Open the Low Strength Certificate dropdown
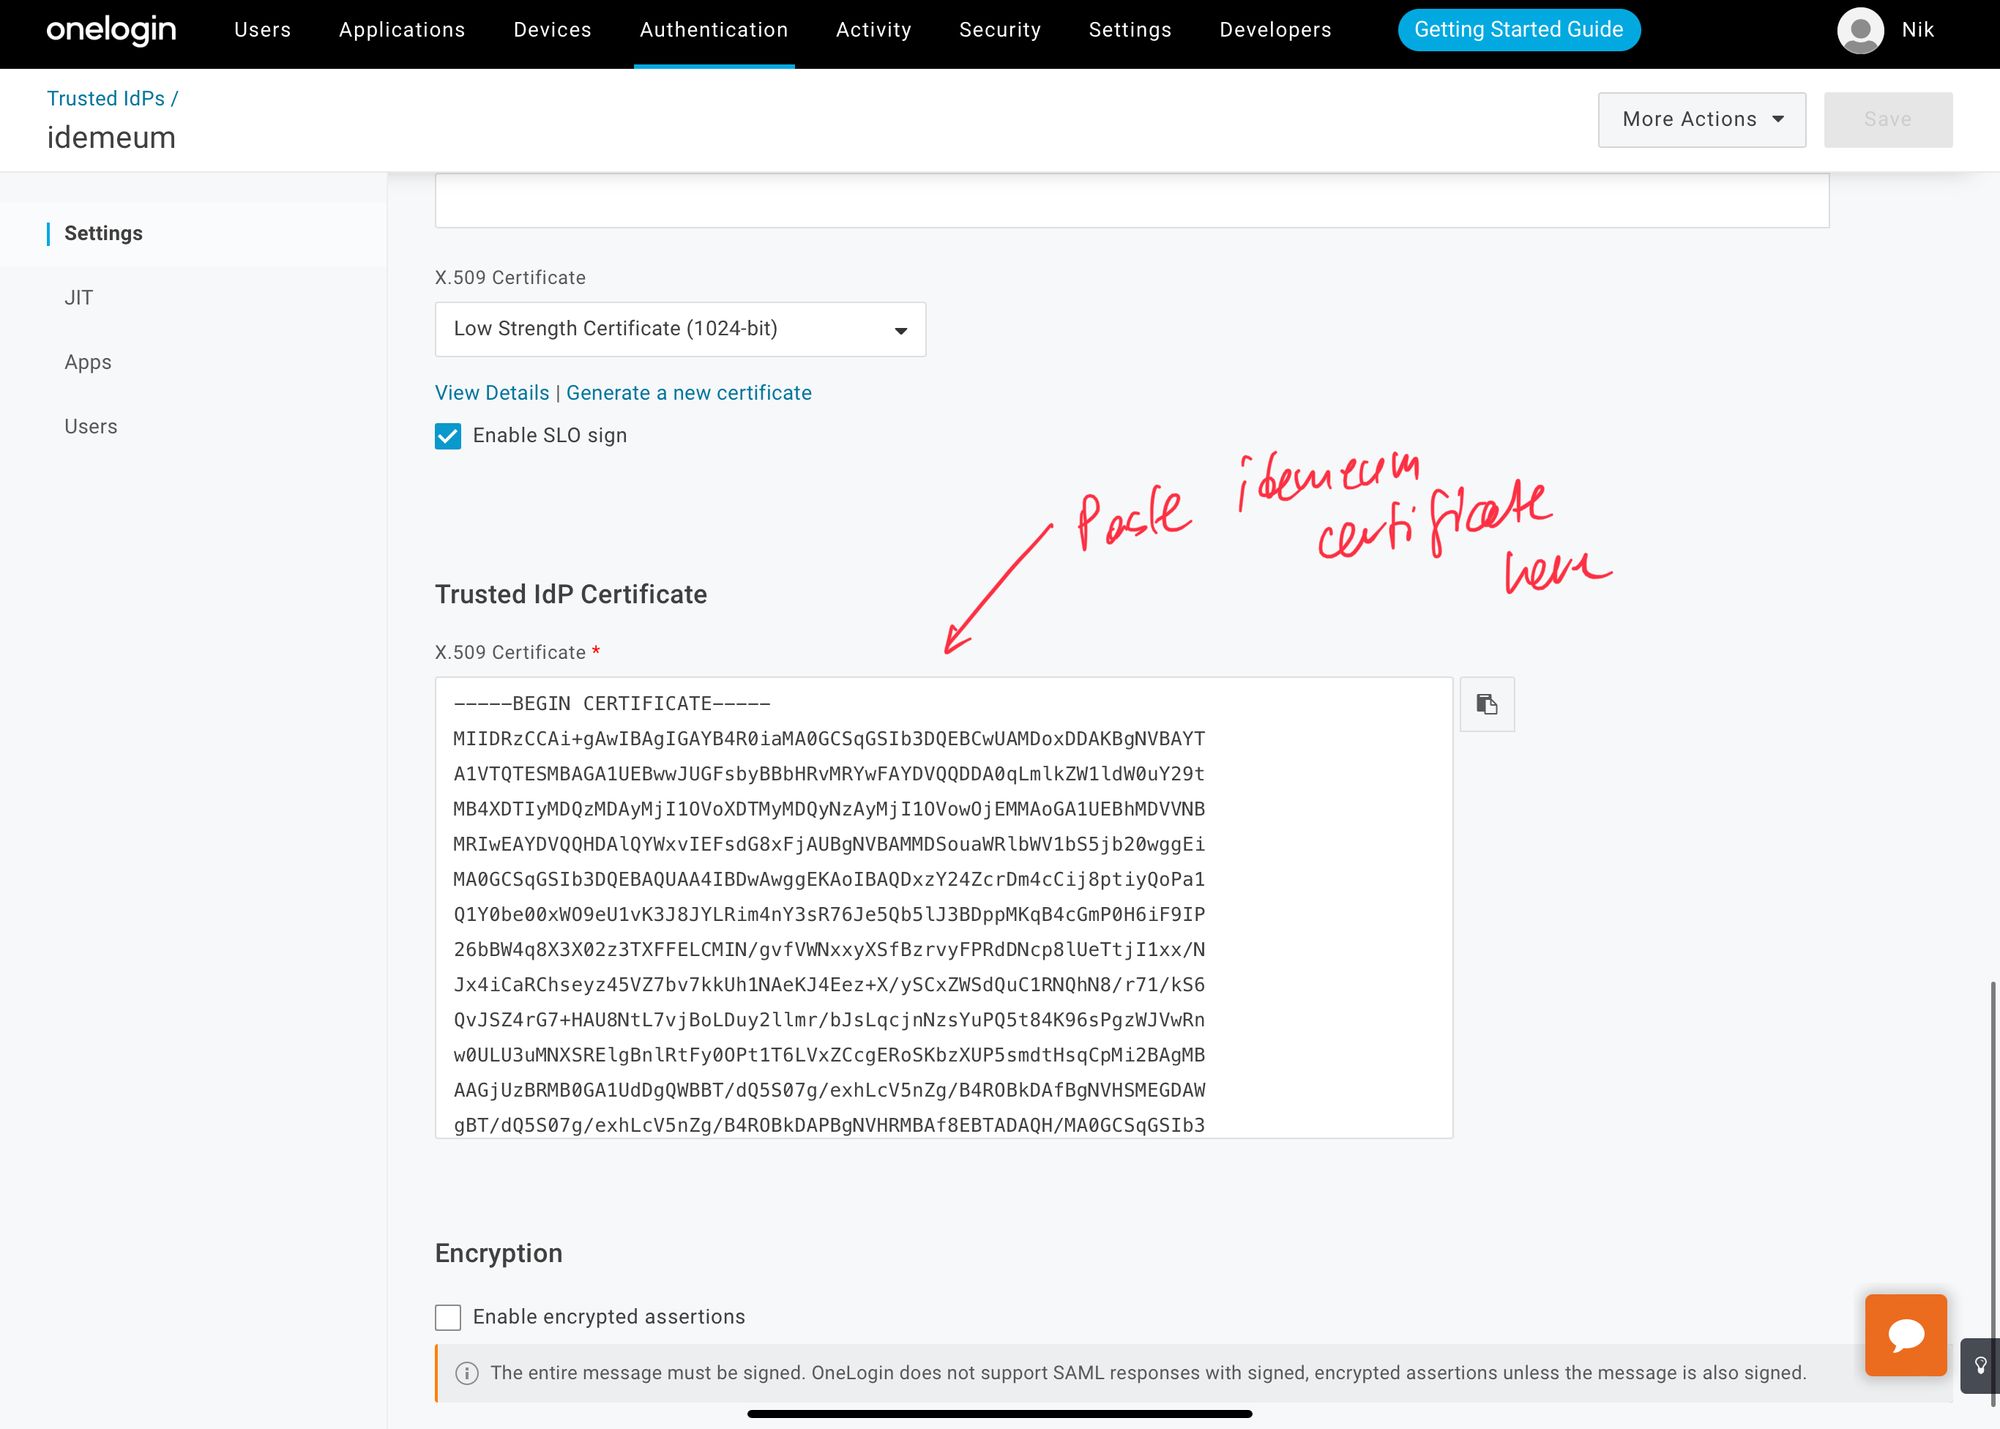 tap(680, 329)
